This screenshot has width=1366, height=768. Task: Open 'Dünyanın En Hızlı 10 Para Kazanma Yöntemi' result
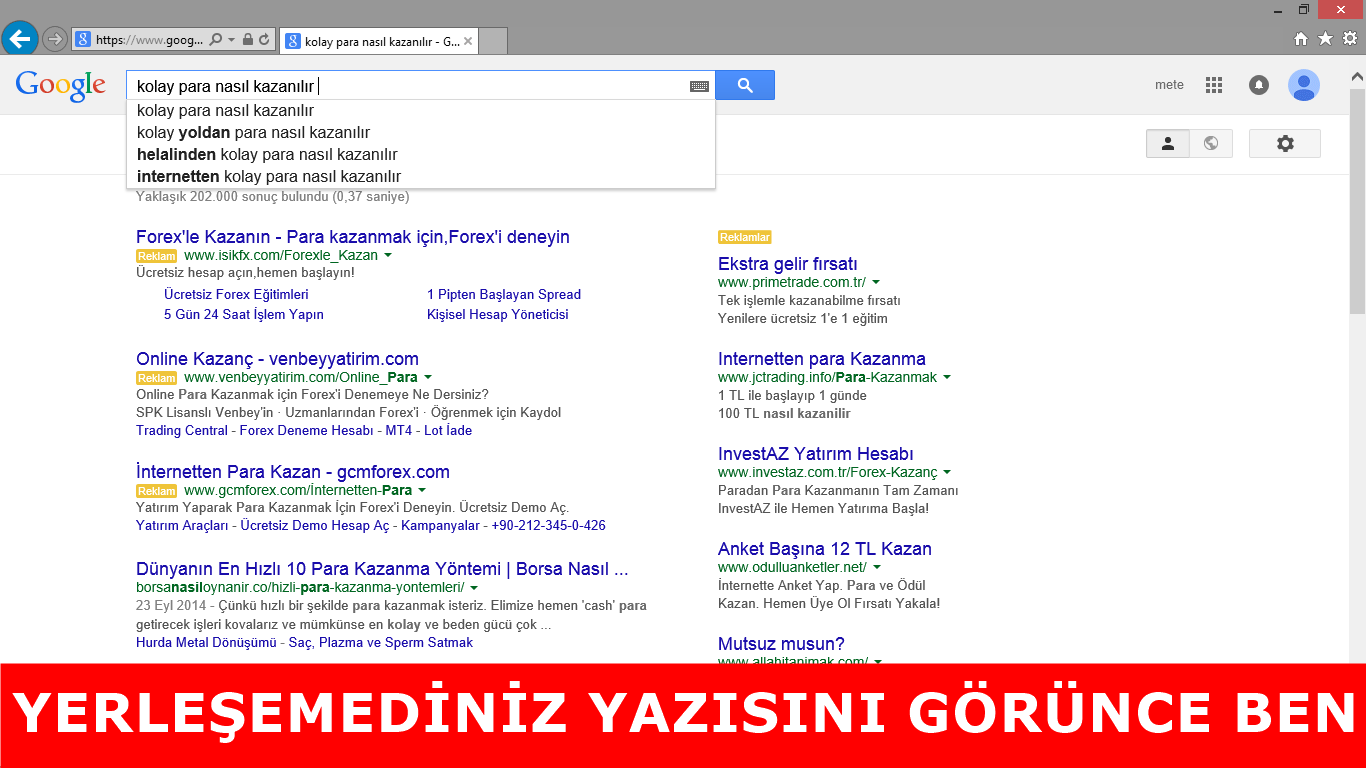click(382, 569)
